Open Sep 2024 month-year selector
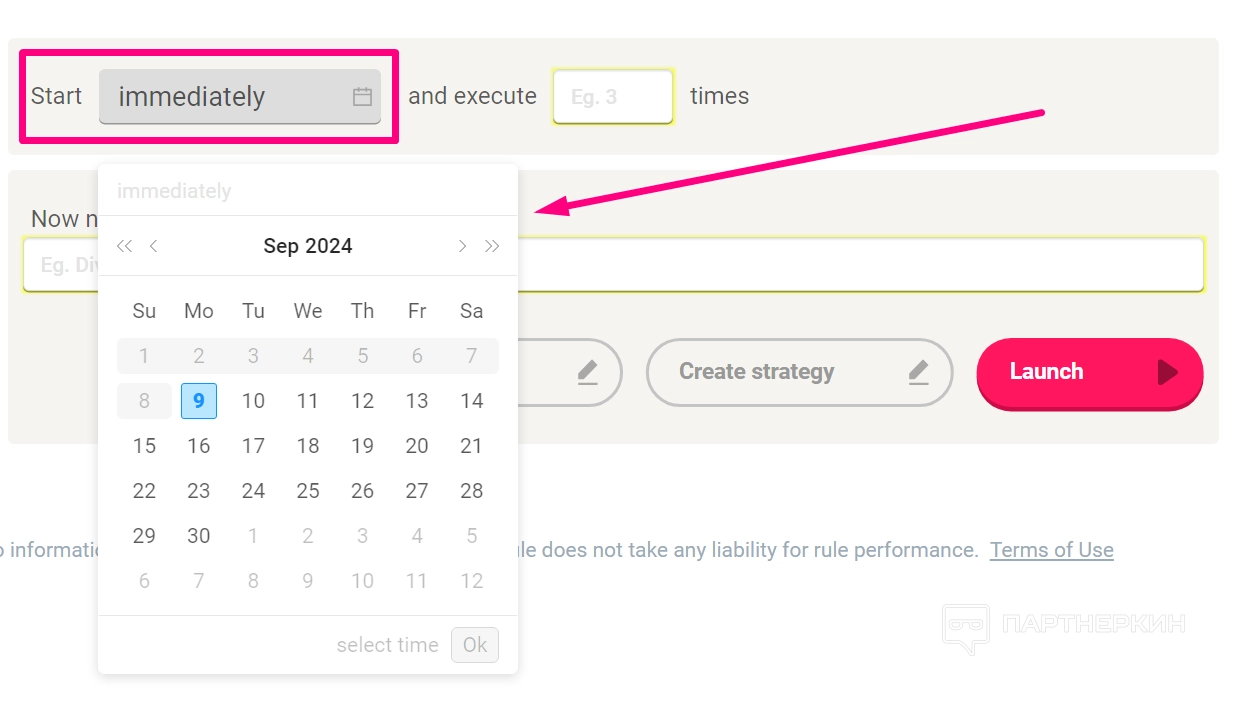The image size is (1237, 708). tap(308, 246)
